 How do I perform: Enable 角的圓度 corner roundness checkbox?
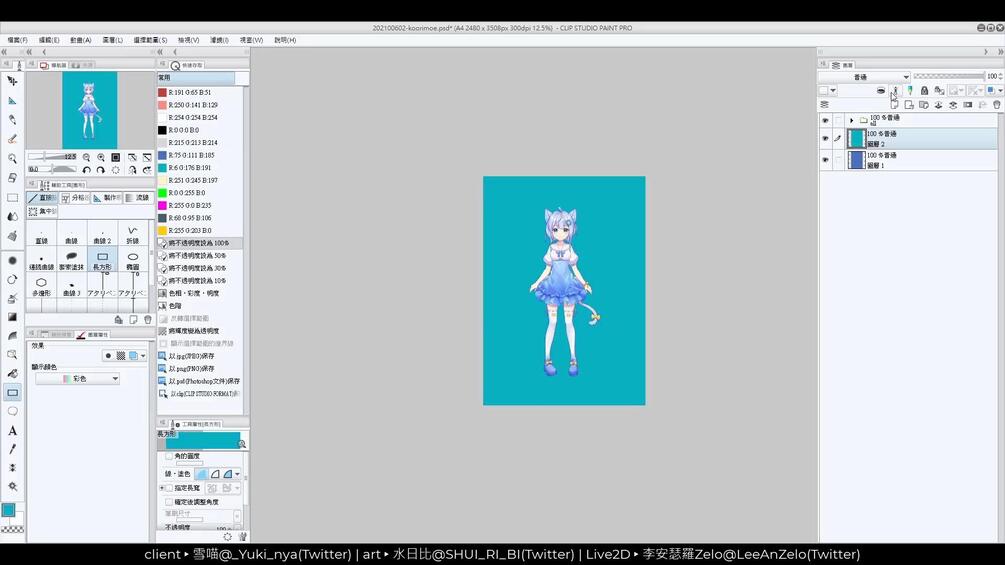[x=169, y=457]
